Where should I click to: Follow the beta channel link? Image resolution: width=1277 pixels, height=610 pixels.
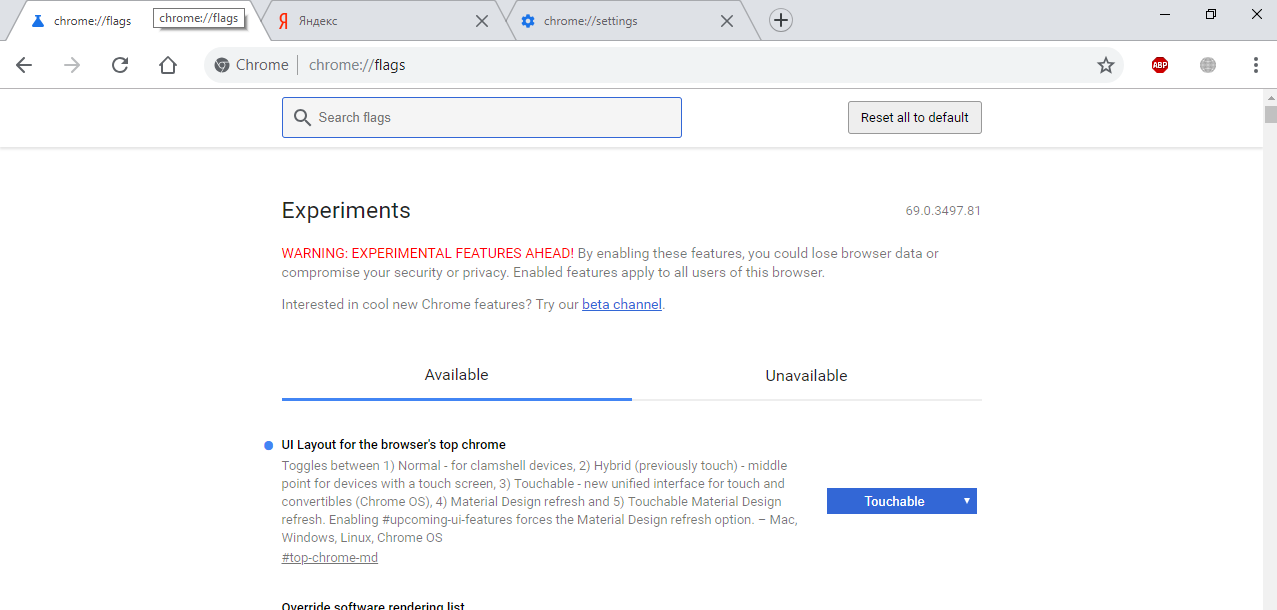click(621, 304)
